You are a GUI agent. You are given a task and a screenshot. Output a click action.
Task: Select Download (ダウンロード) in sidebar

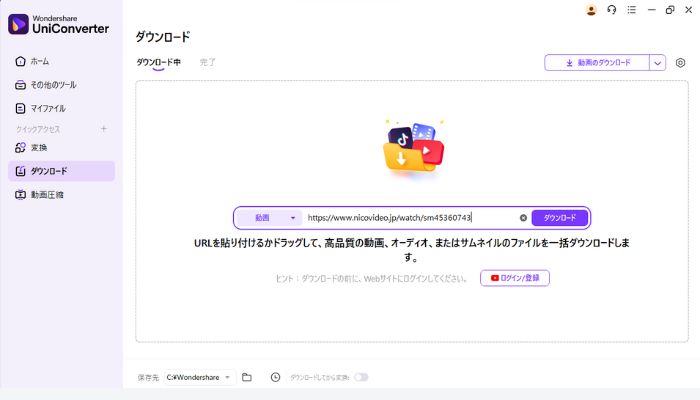[61, 171]
